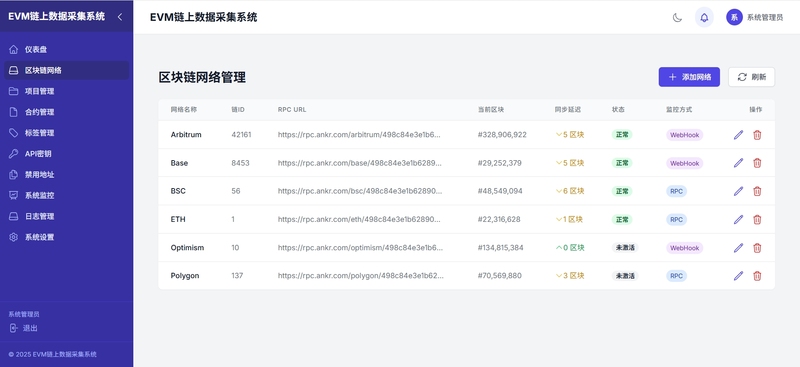This screenshot has height=367, width=800.
Task: Click the 添加网络 button
Action: (689, 77)
